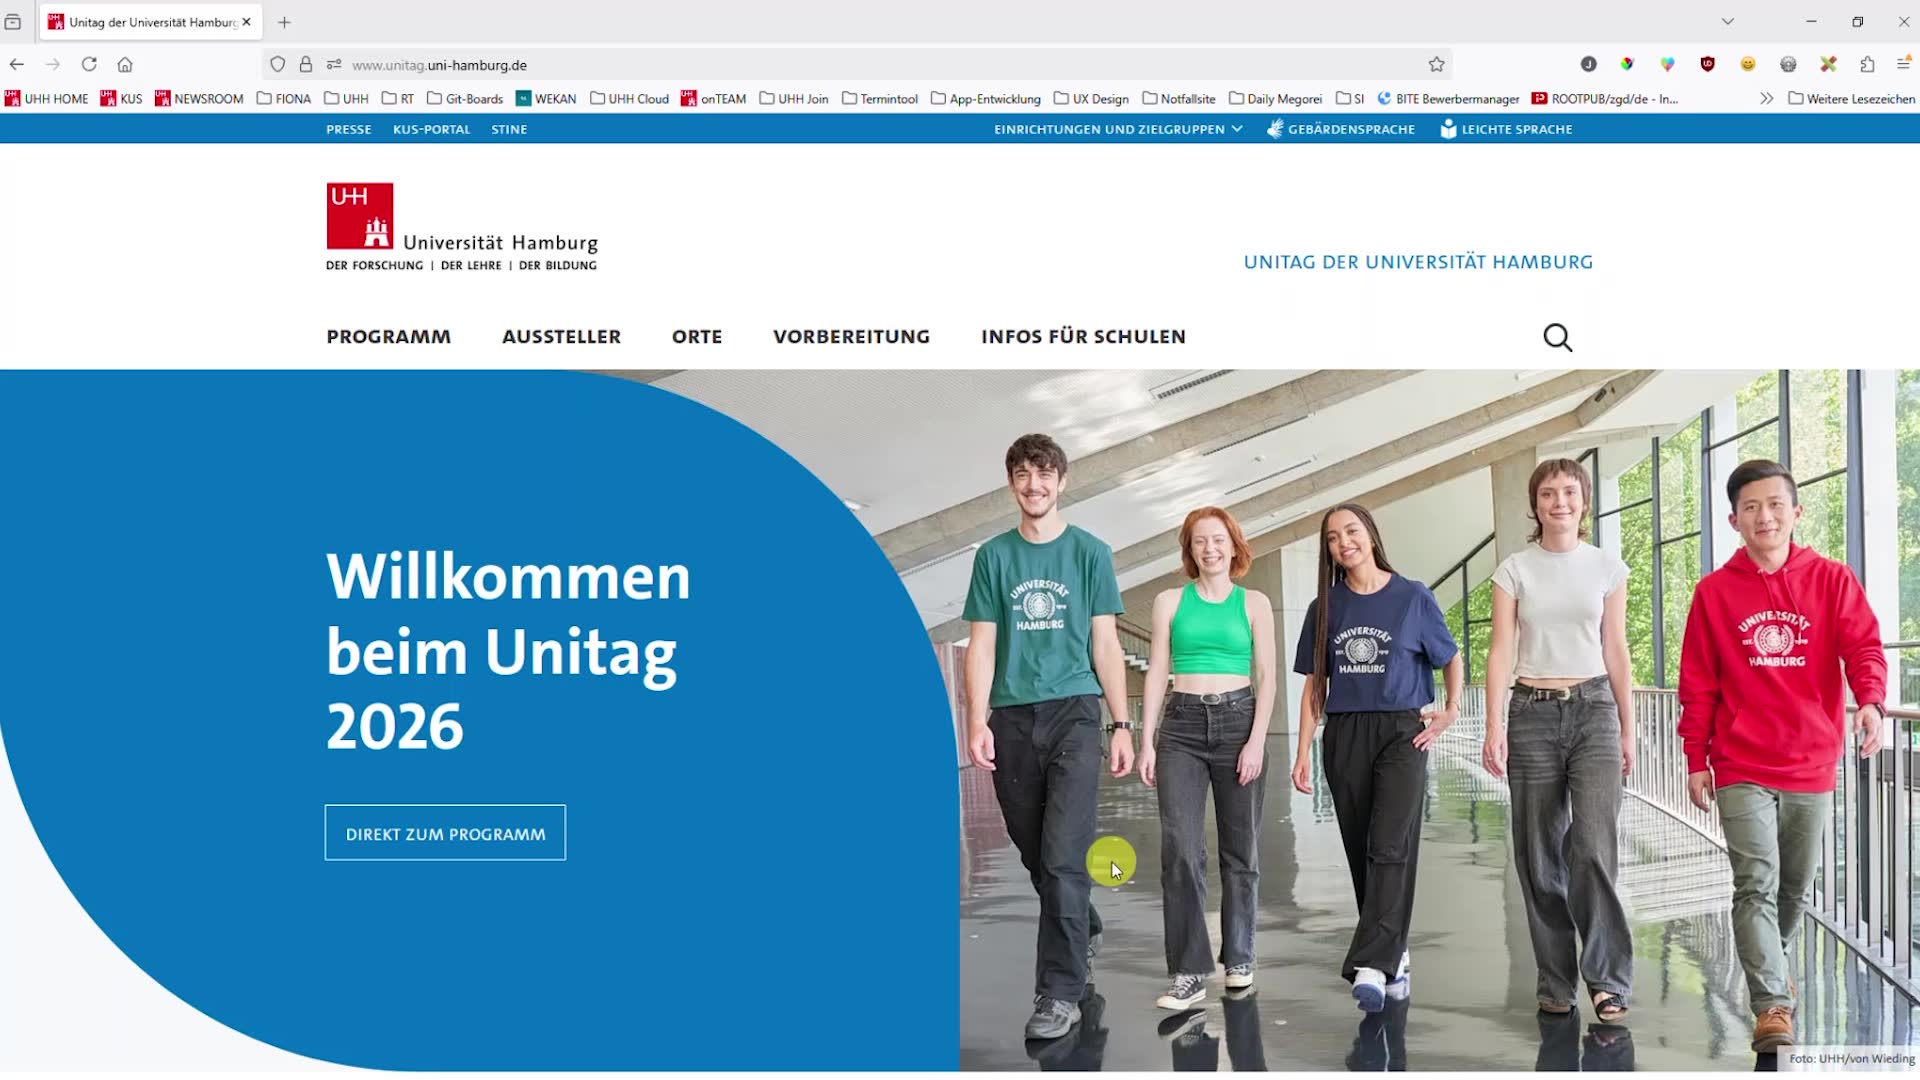Open the search magnifier on the Unitag page

pos(1557,337)
